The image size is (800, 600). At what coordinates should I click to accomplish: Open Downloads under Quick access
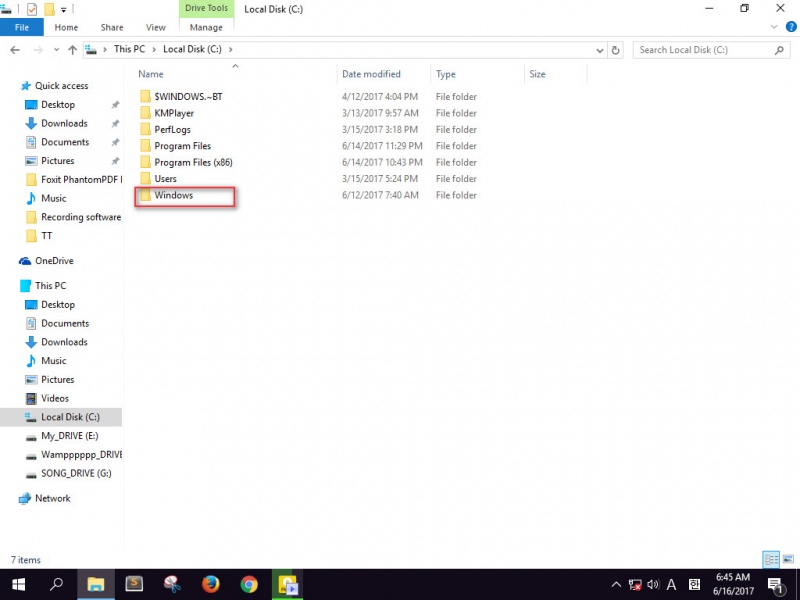(x=64, y=123)
